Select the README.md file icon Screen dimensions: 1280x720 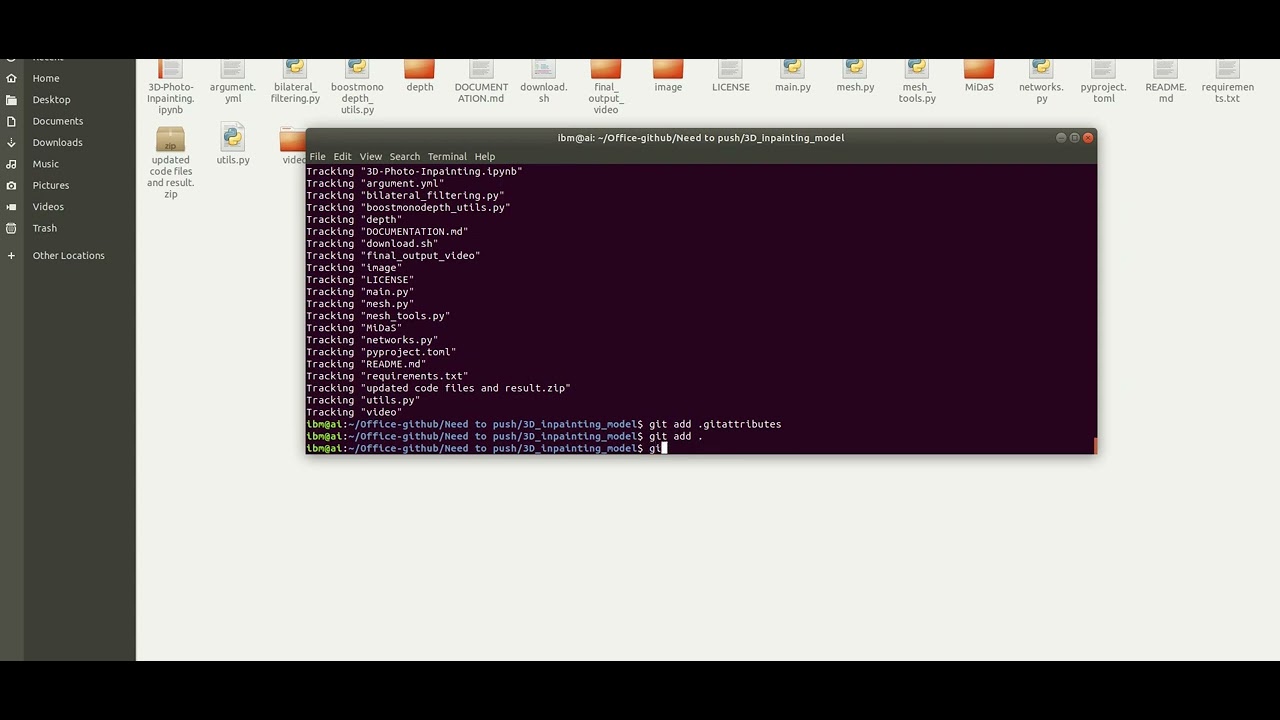pos(1166,69)
